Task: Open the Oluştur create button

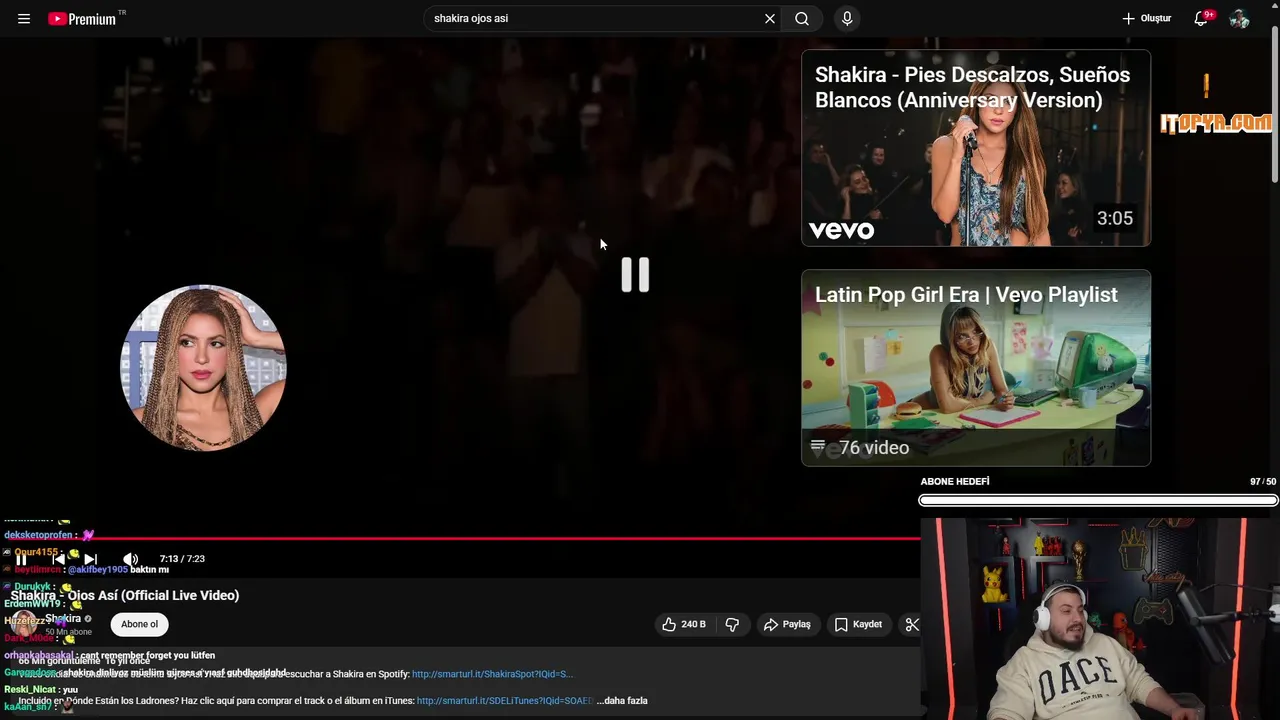Action: 1146,19
